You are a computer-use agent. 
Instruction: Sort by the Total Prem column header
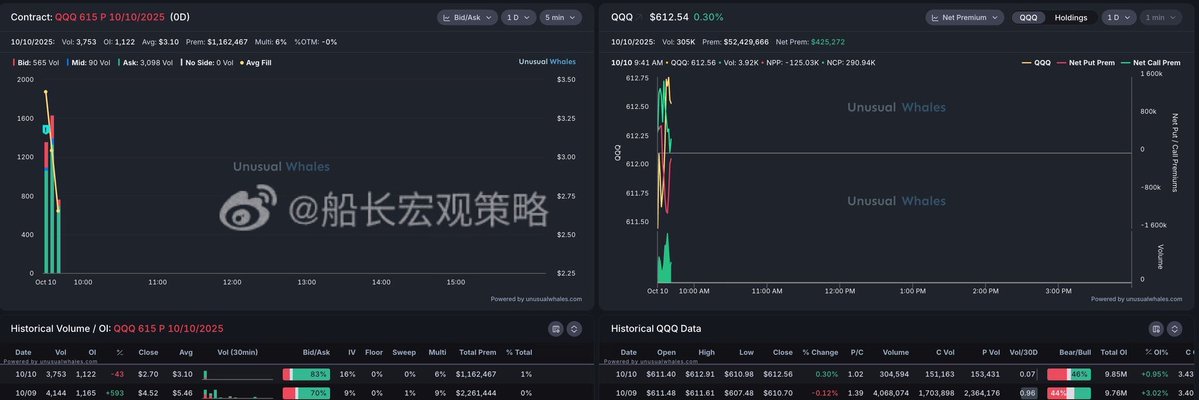pyautogui.click(x=478, y=353)
